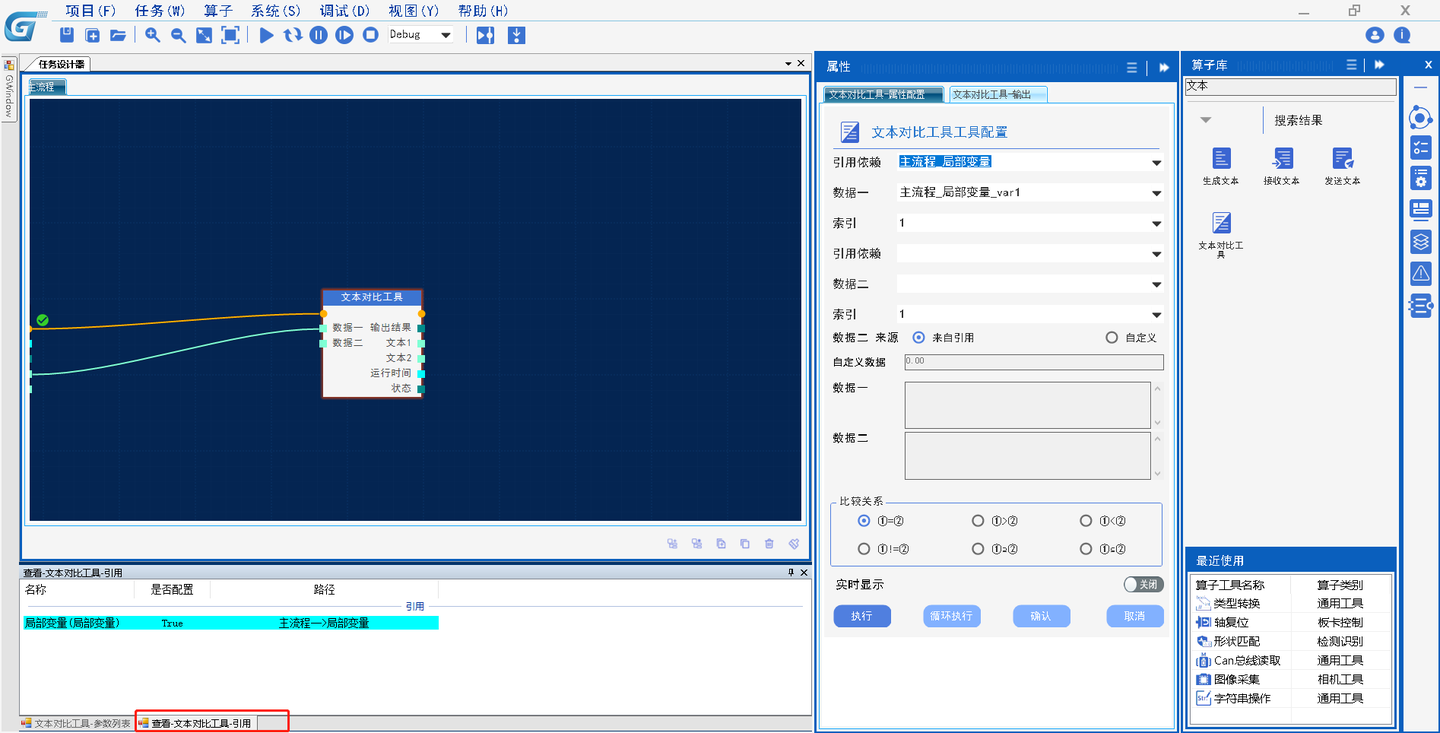Expand 属性 panel with double-arrow icon
Image resolution: width=1440 pixels, height=733 pixels.
1164,67
